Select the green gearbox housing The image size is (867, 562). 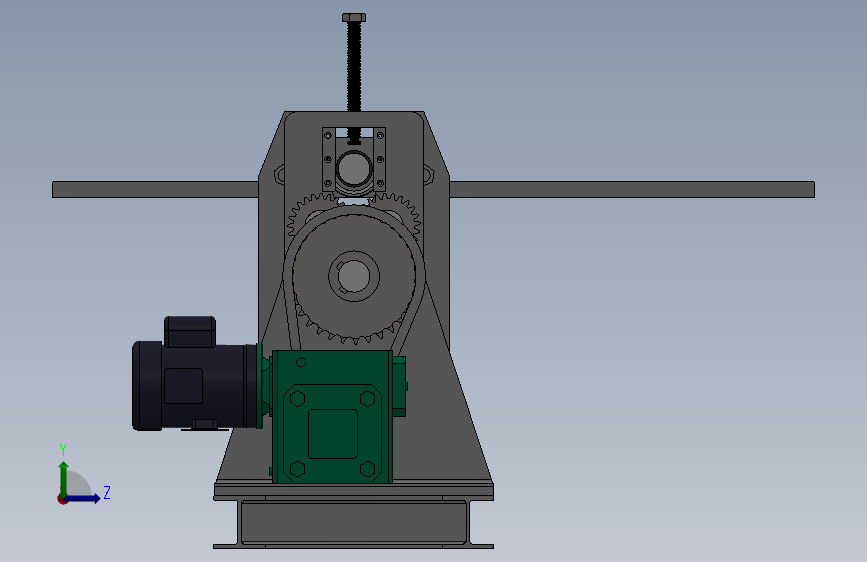(x=332, y=417)
